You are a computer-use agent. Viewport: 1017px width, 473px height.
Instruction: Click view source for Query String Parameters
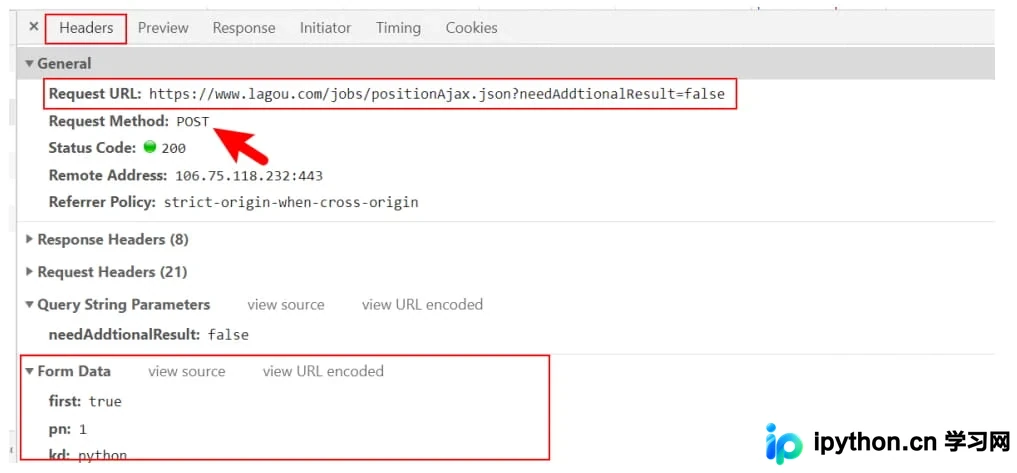coord(285,305)
